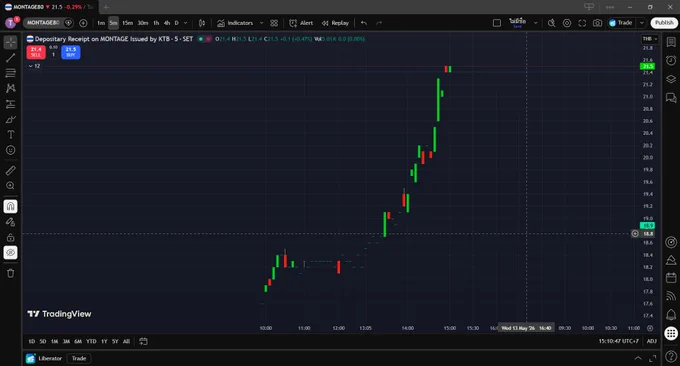Click the Trade button in top toolbar
The height and width of the screenshot is (366, 680).
pyautogui.click(x=621, y=23)
